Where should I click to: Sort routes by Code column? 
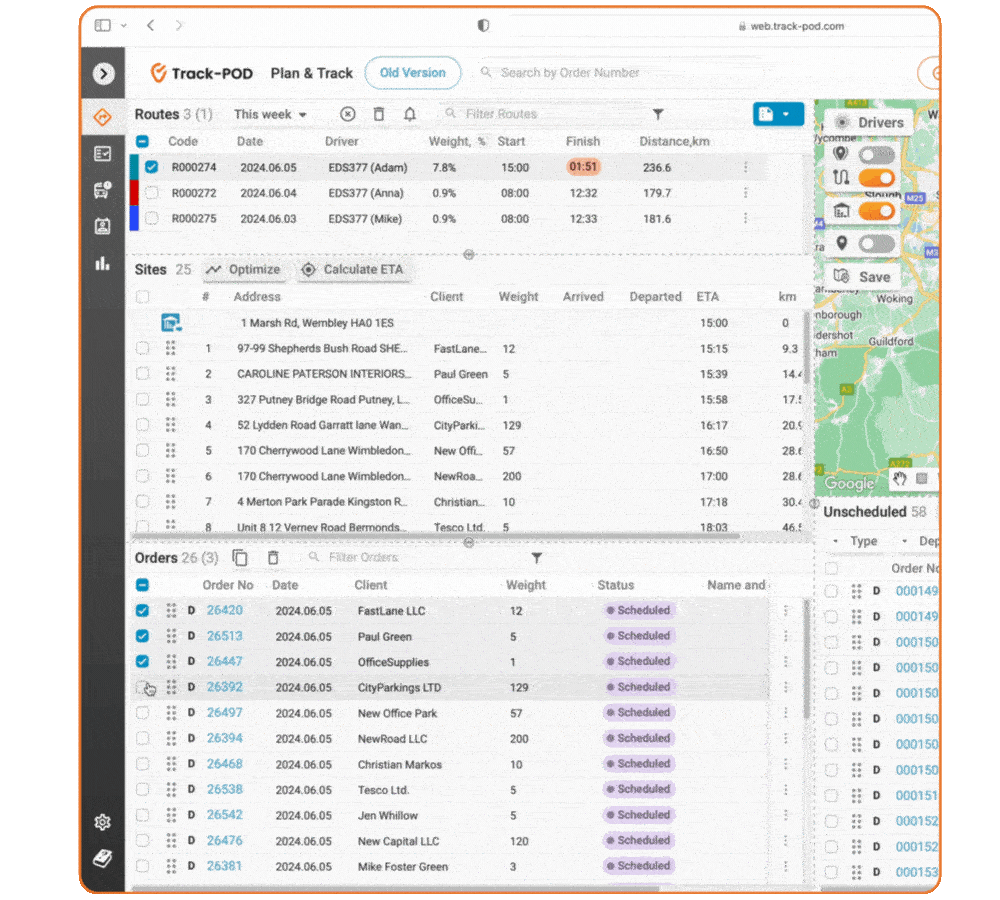[183, 142]
